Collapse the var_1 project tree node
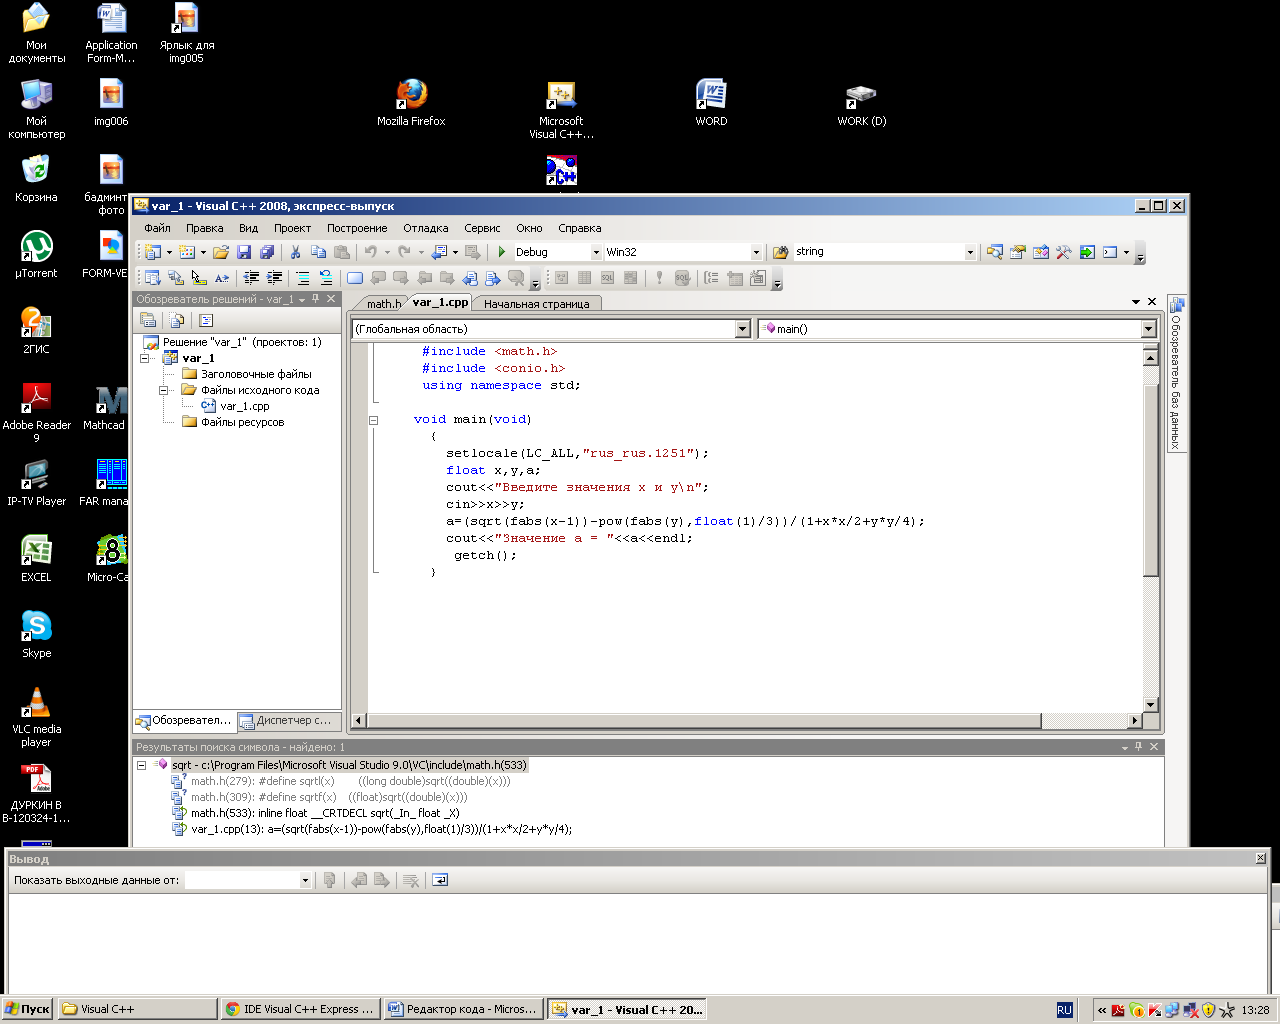Image resolution: width=1280 pixels, height=1024 pixels. click(144, 358)
